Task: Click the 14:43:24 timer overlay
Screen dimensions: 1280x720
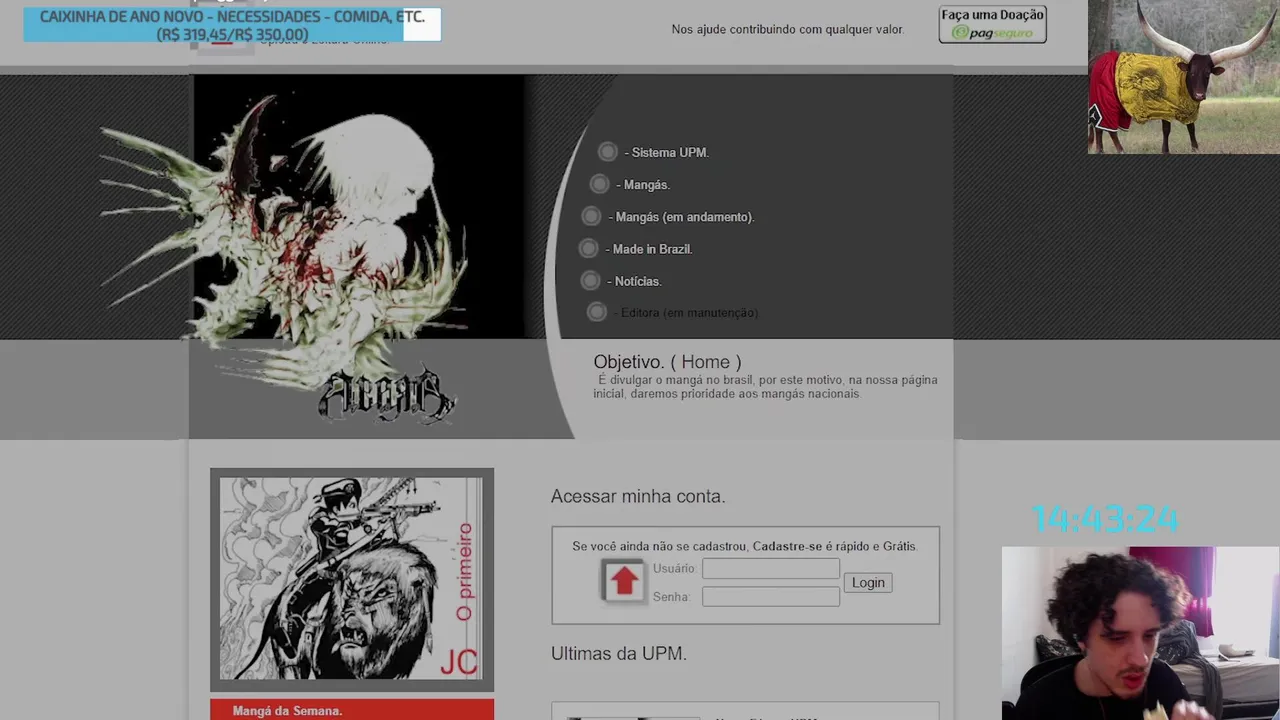Action: click(x=1105, y=520)
